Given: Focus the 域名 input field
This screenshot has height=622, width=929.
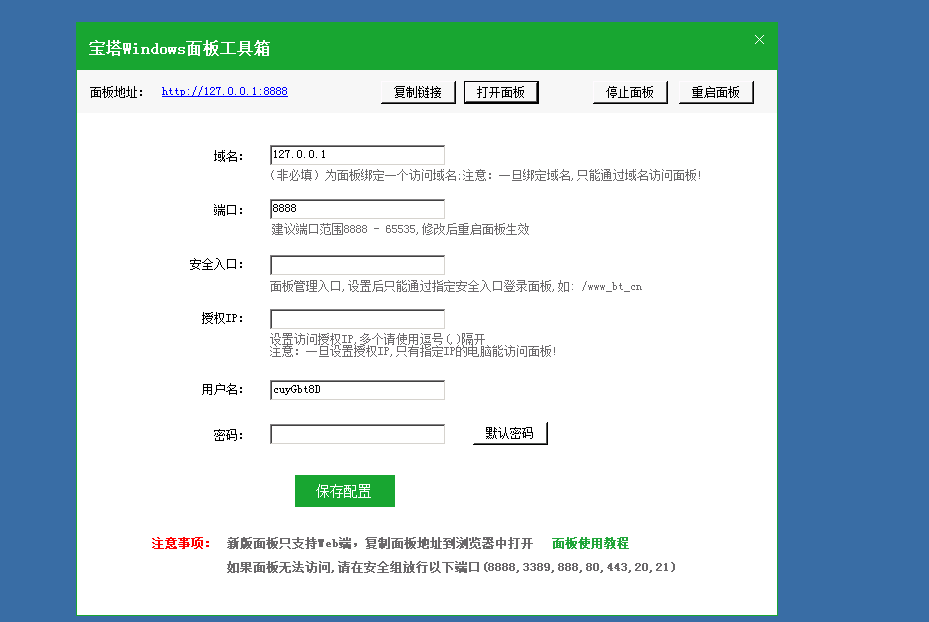Looking at the screenshot, I should coord(357,155).
